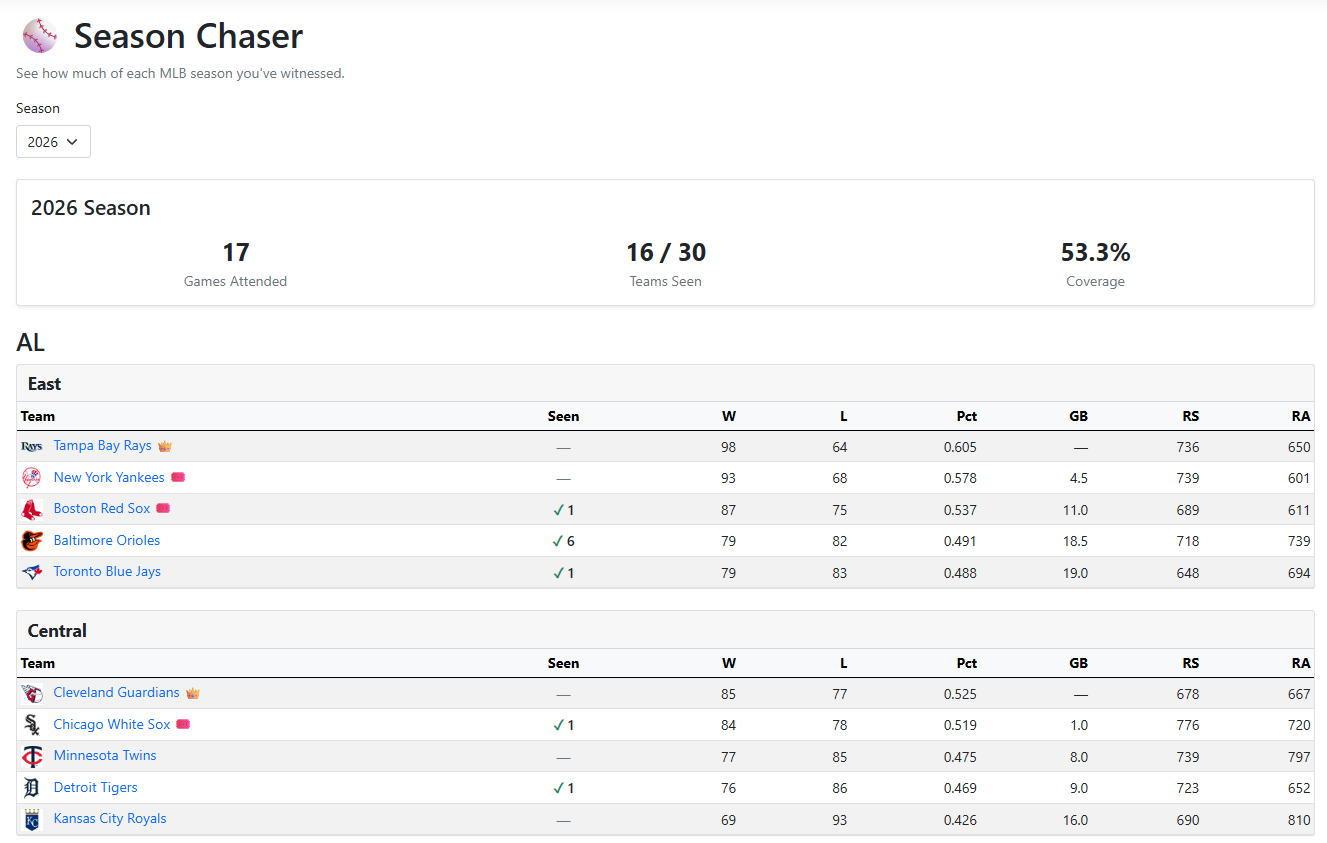Screen dimensions: 1327x843
Task: Open the Cleveland Guardians team link
Action: tap(117, 692)
